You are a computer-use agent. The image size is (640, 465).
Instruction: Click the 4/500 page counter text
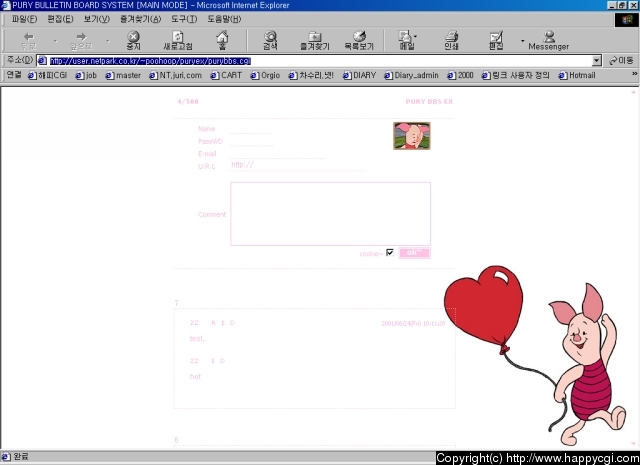188,102
